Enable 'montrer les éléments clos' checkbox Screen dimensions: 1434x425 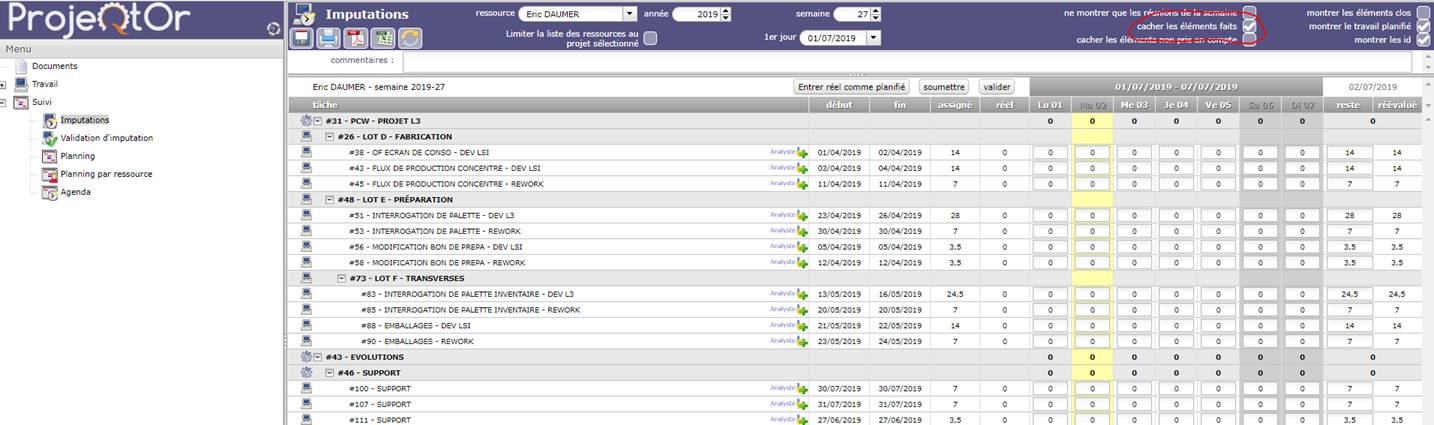1423,12
